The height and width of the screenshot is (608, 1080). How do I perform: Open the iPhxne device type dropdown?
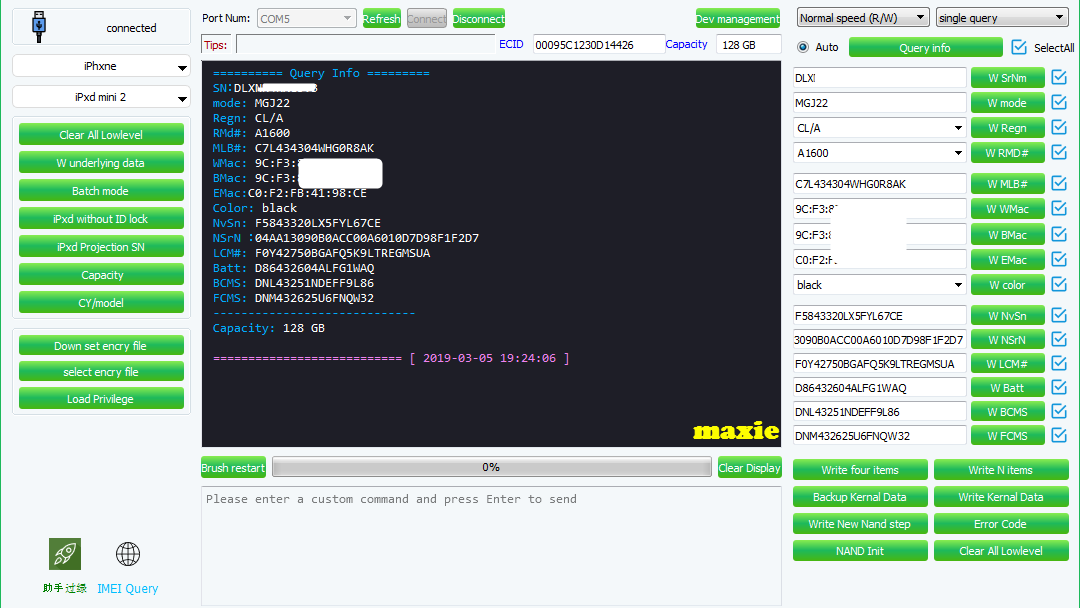pos(101,66)
